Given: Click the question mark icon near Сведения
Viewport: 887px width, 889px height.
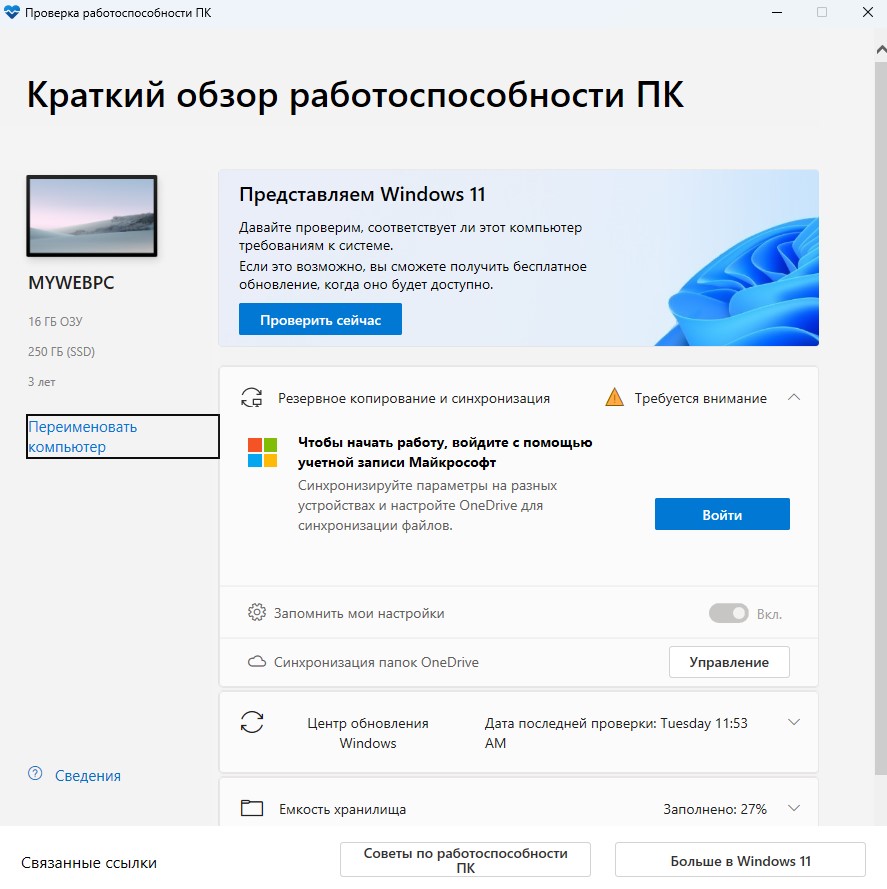Looking at the screenshot, I should point(35,773).
